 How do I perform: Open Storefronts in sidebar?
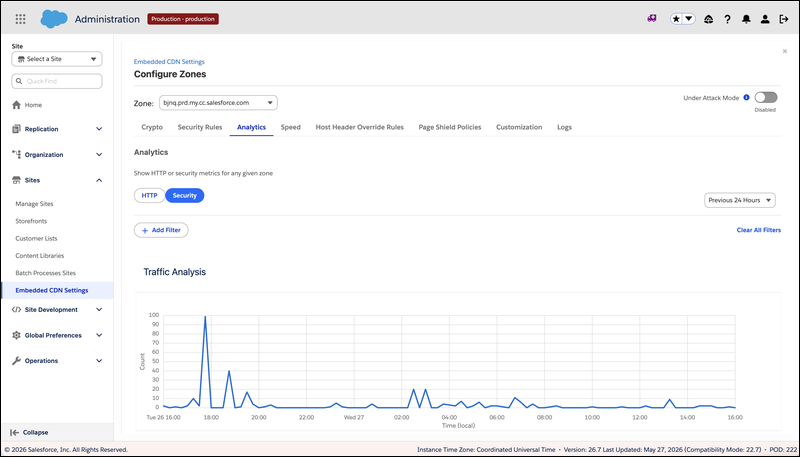tap(31, 221)
